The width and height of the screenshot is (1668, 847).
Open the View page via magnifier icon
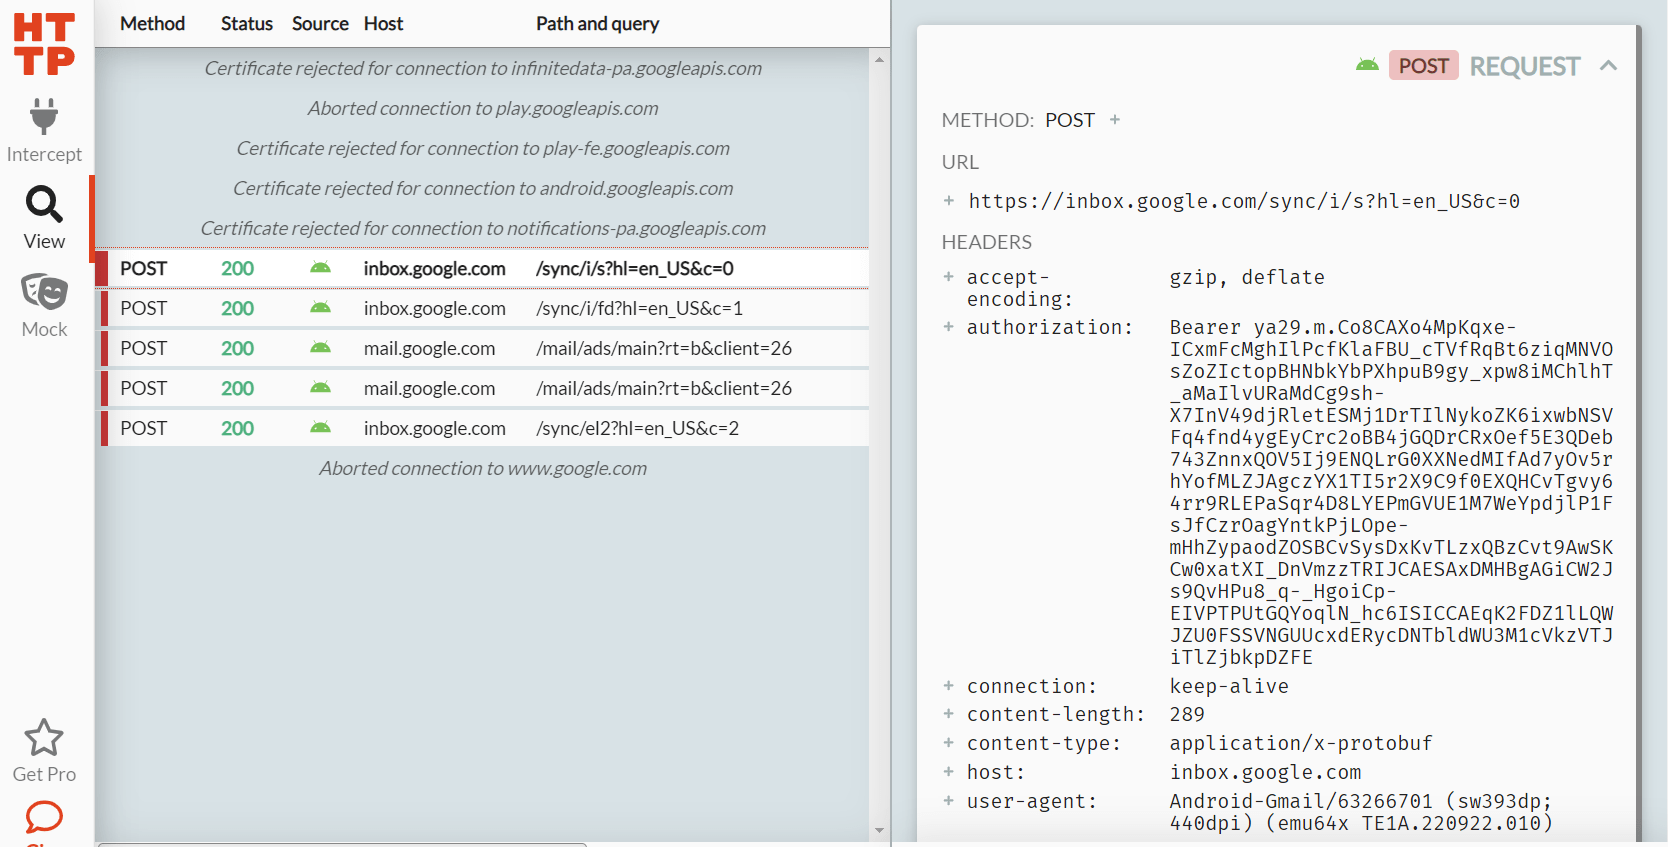44,205
